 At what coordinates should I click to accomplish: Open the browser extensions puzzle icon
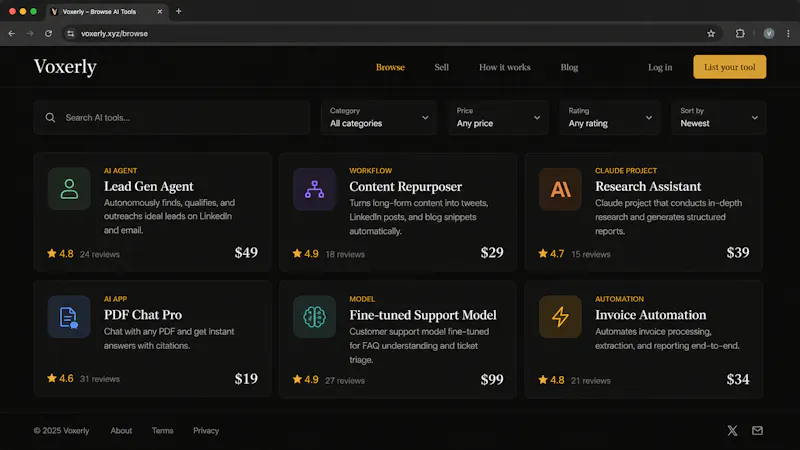pos(740,34)
